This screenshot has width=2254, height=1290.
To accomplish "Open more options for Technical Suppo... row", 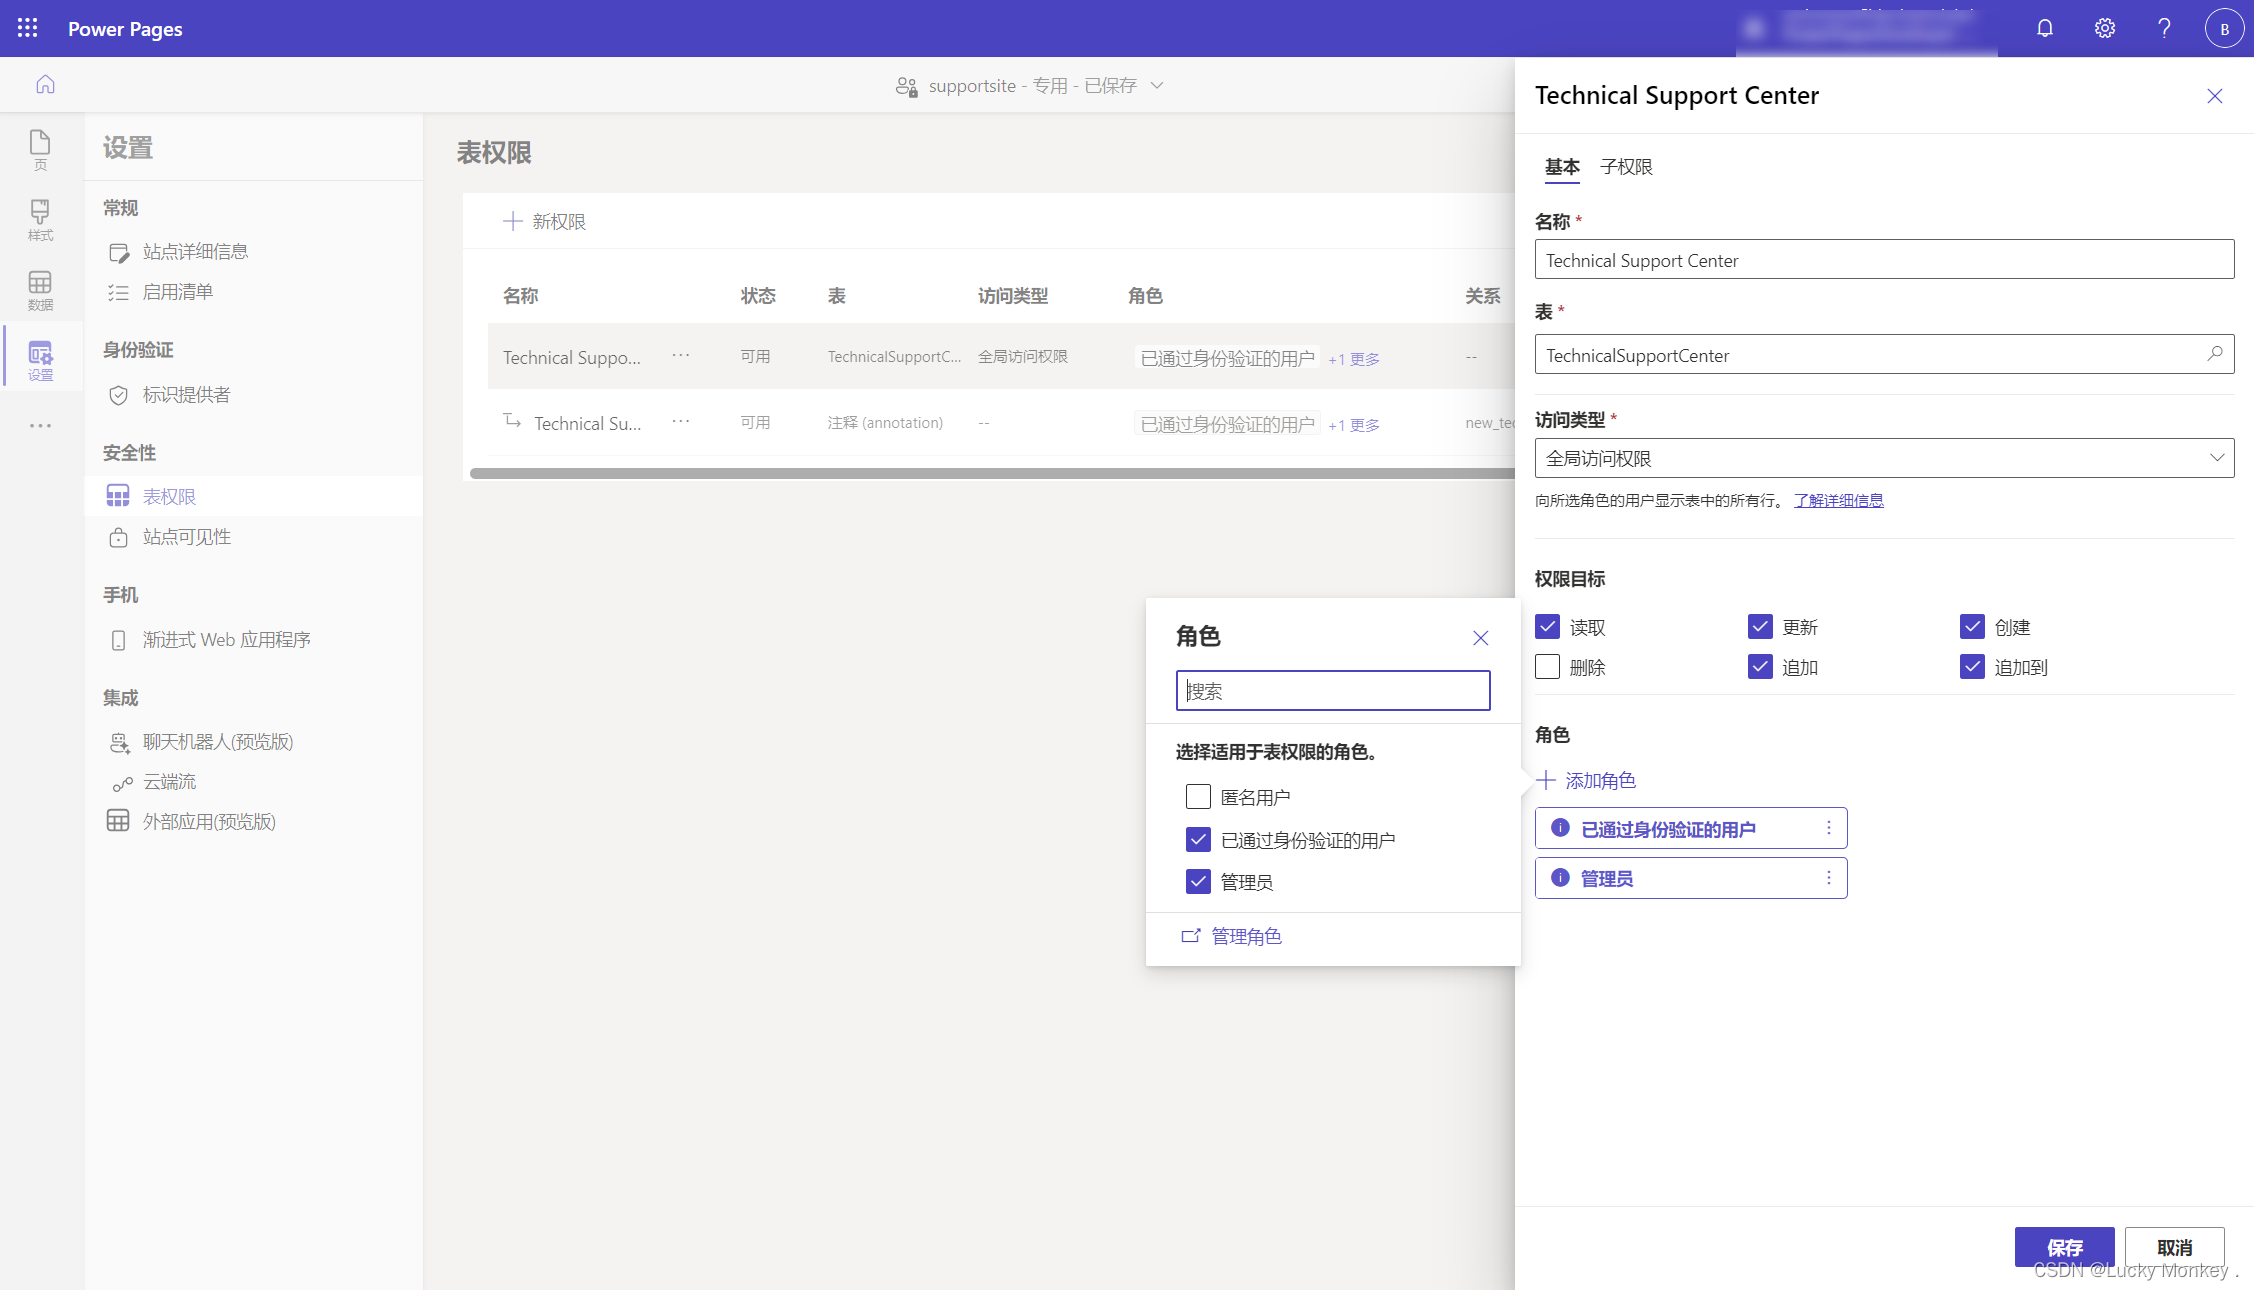I will point(681,356).
